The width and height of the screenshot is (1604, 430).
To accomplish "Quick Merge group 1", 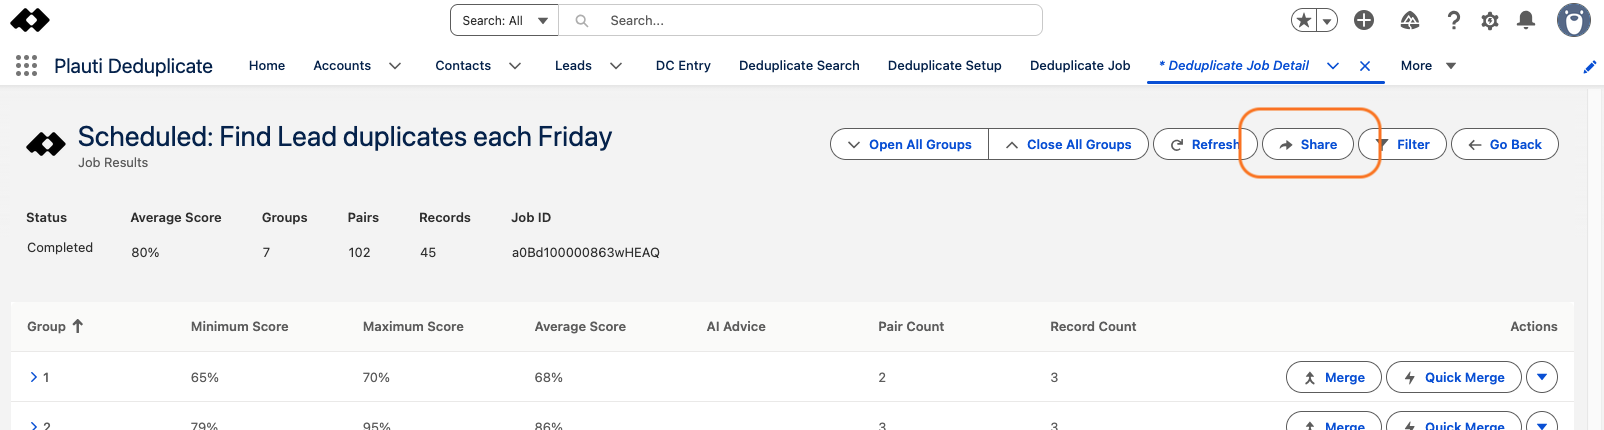I will 1454,377.
